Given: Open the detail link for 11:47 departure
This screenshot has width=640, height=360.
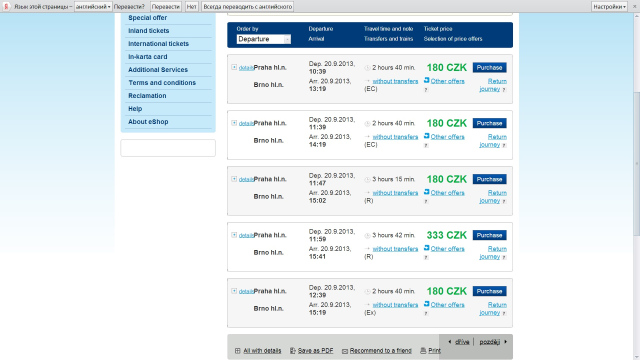Looking at the screenshot, I should tap(246, 179).
